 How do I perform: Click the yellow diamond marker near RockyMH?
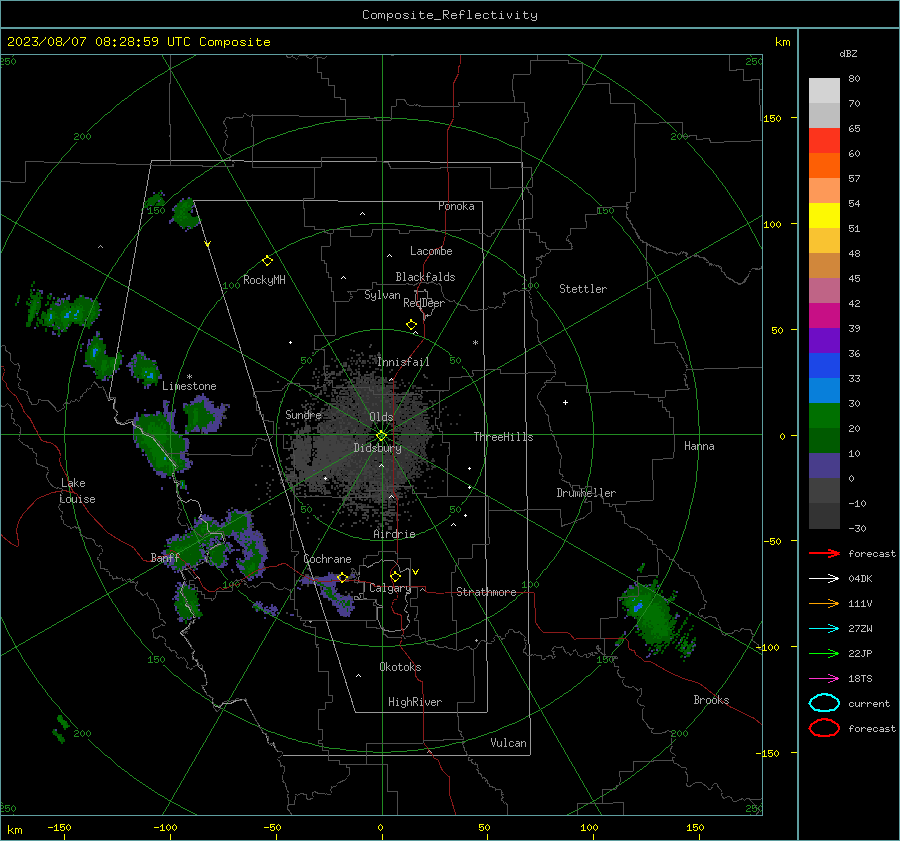pos(267,261)
